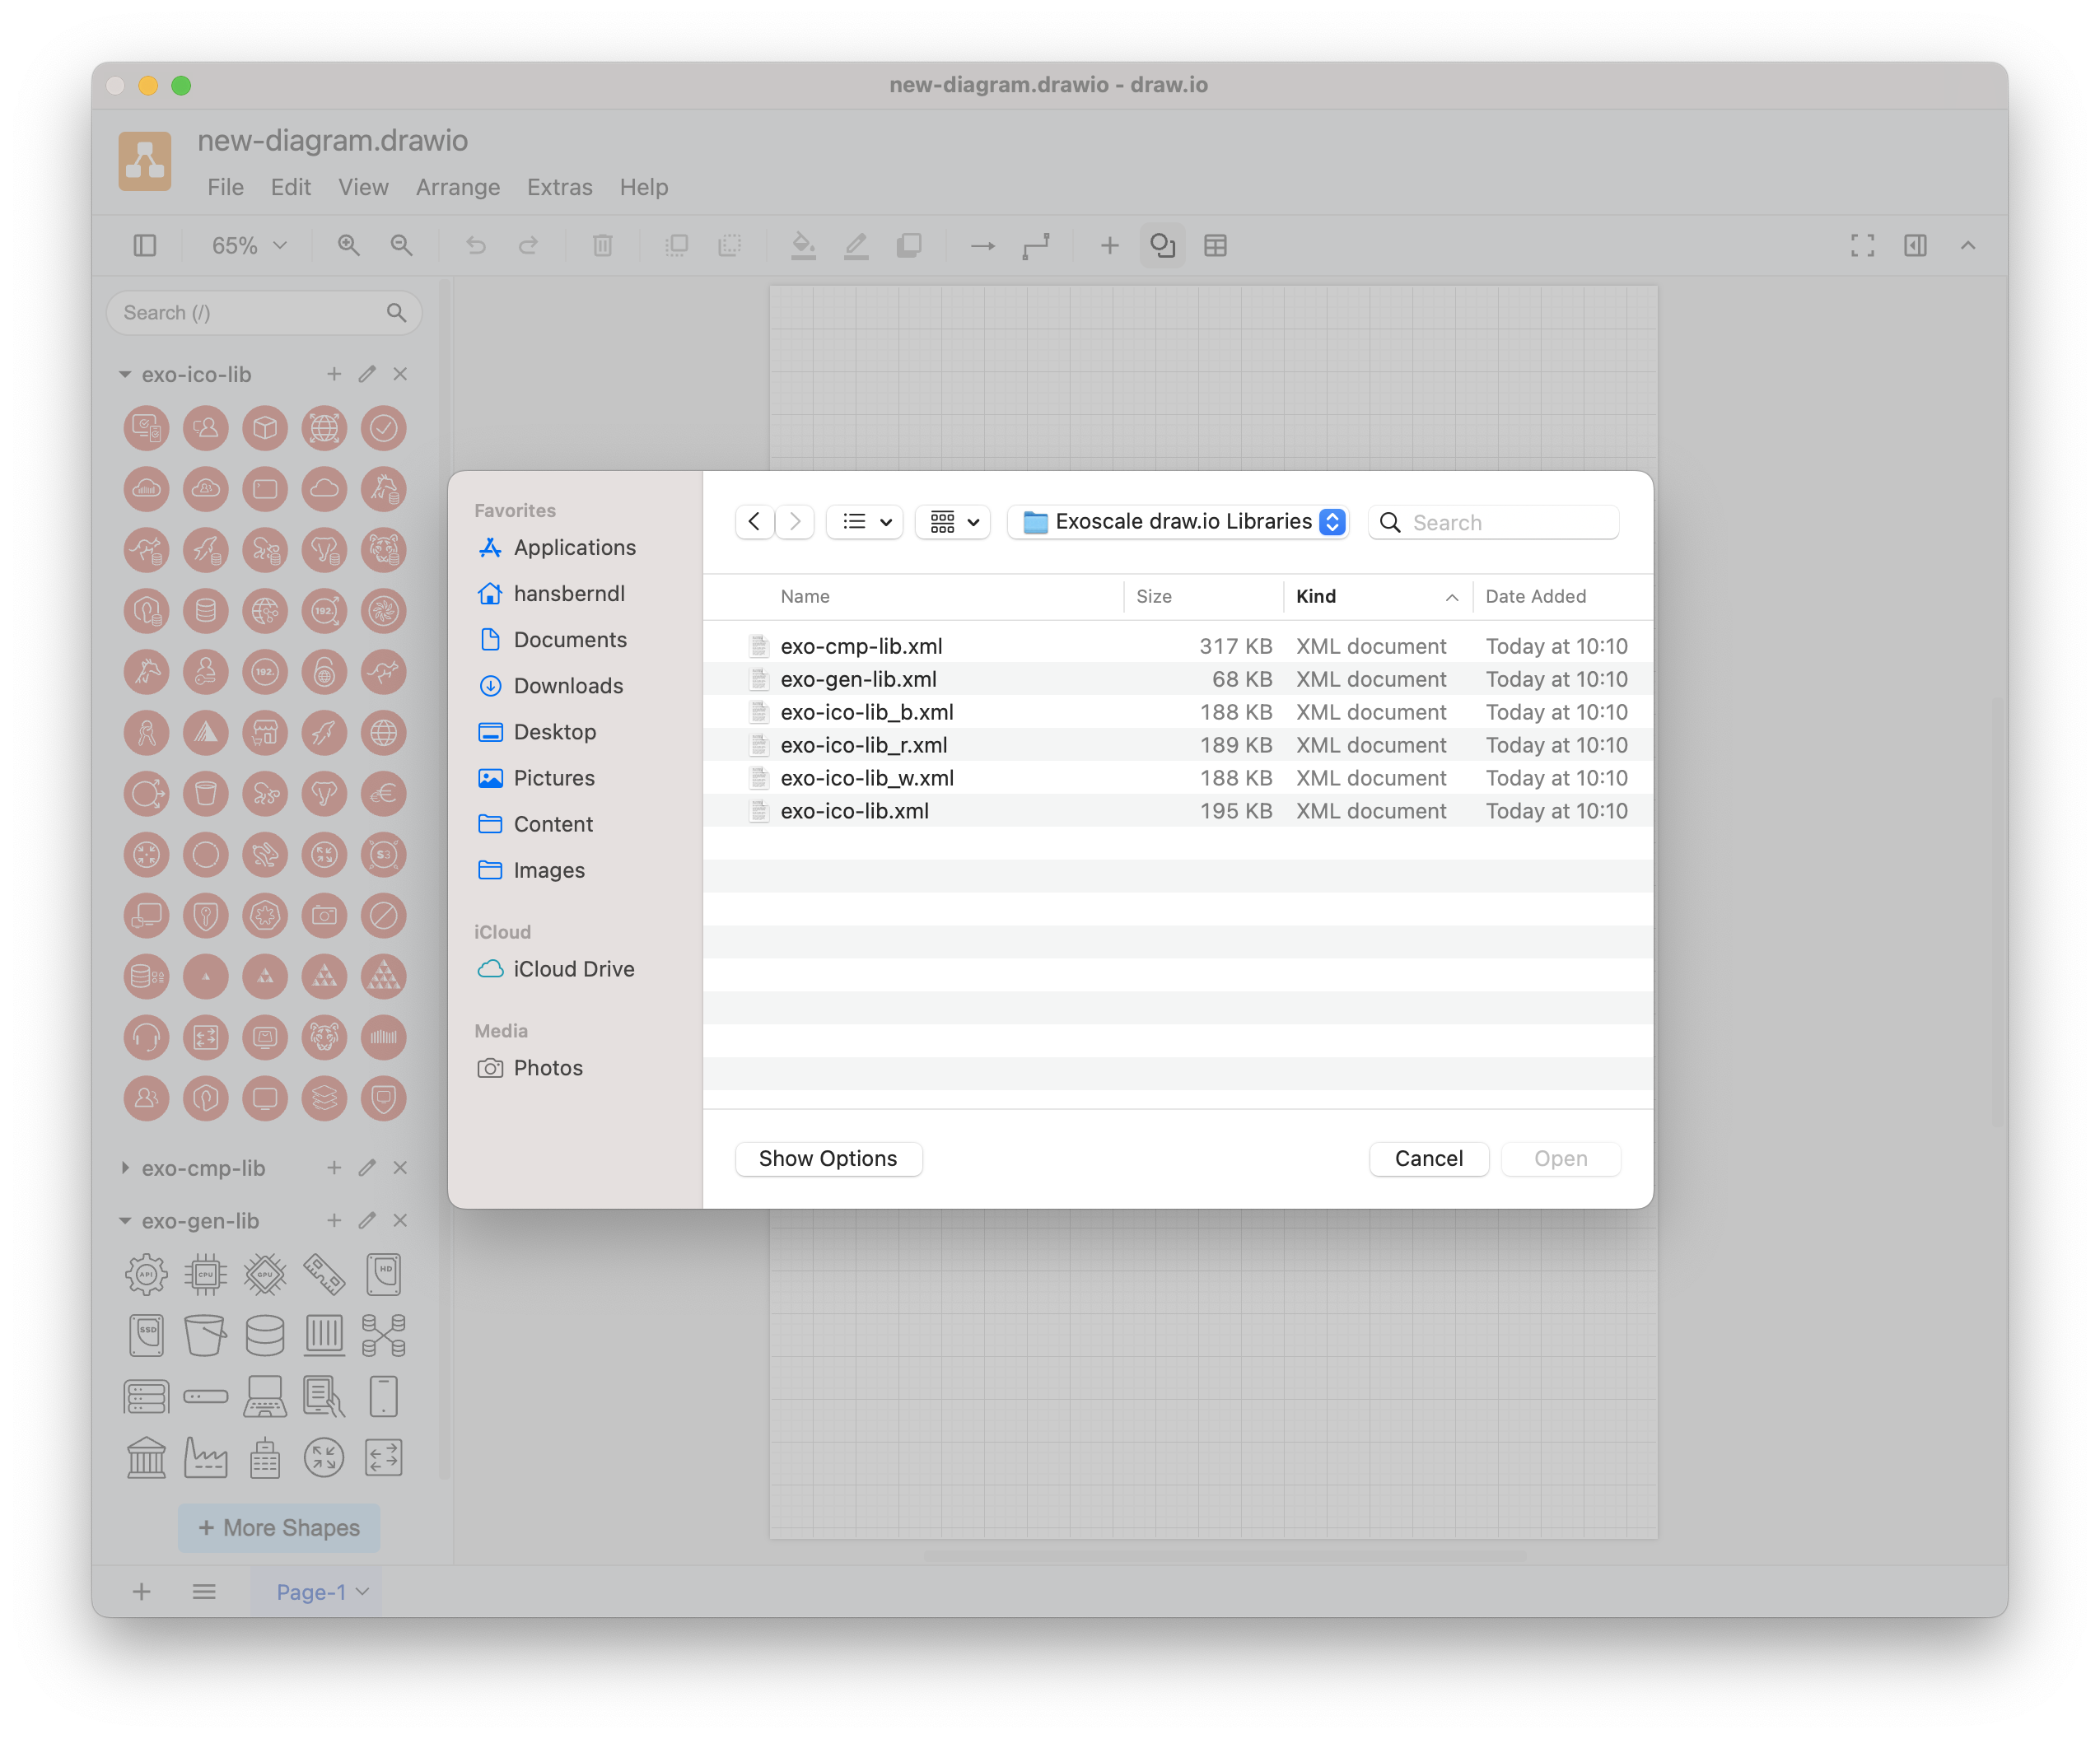Click the insert table icon
This screenshot has height=1739, width=2100.
(x=1215, y=245)
